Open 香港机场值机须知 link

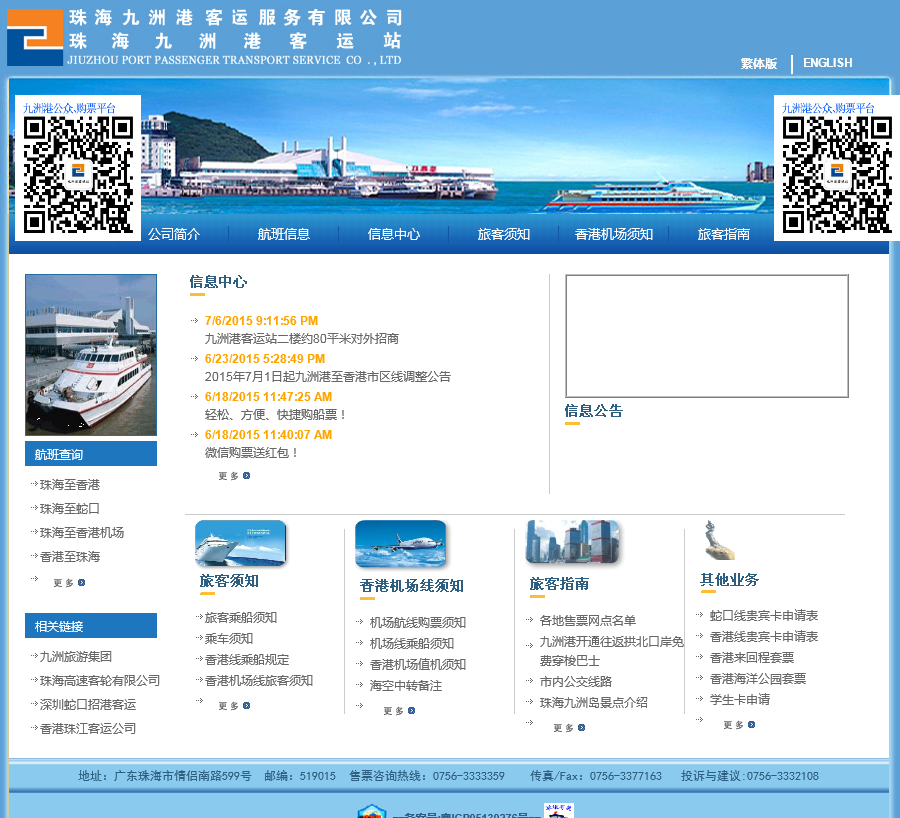(x=418, y=665)
